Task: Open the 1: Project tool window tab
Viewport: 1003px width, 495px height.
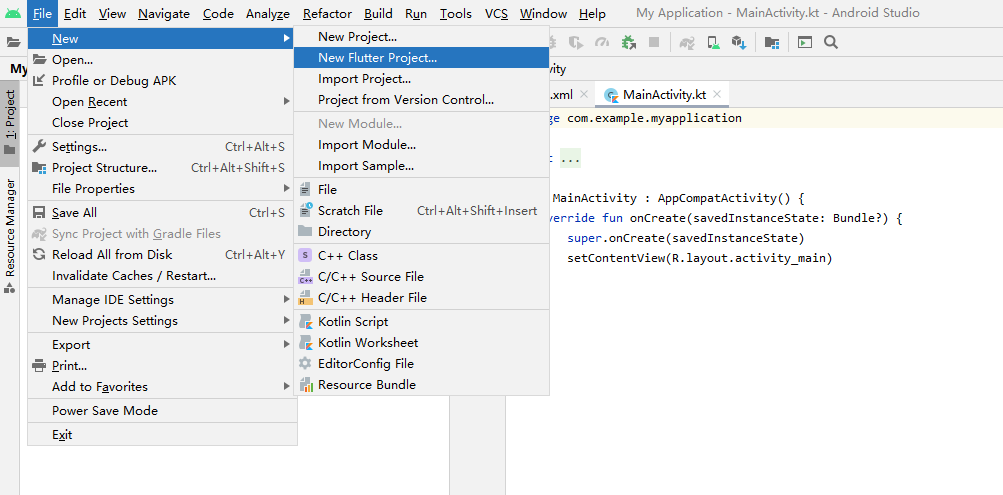Action: click(10, 123)
